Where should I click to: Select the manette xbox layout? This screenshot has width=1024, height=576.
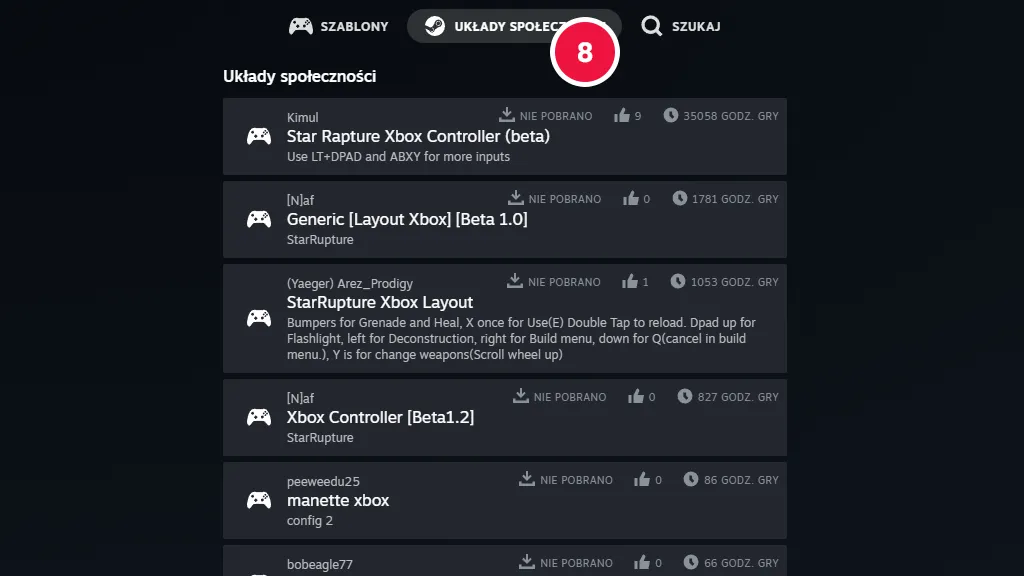(x=504, y=500)
